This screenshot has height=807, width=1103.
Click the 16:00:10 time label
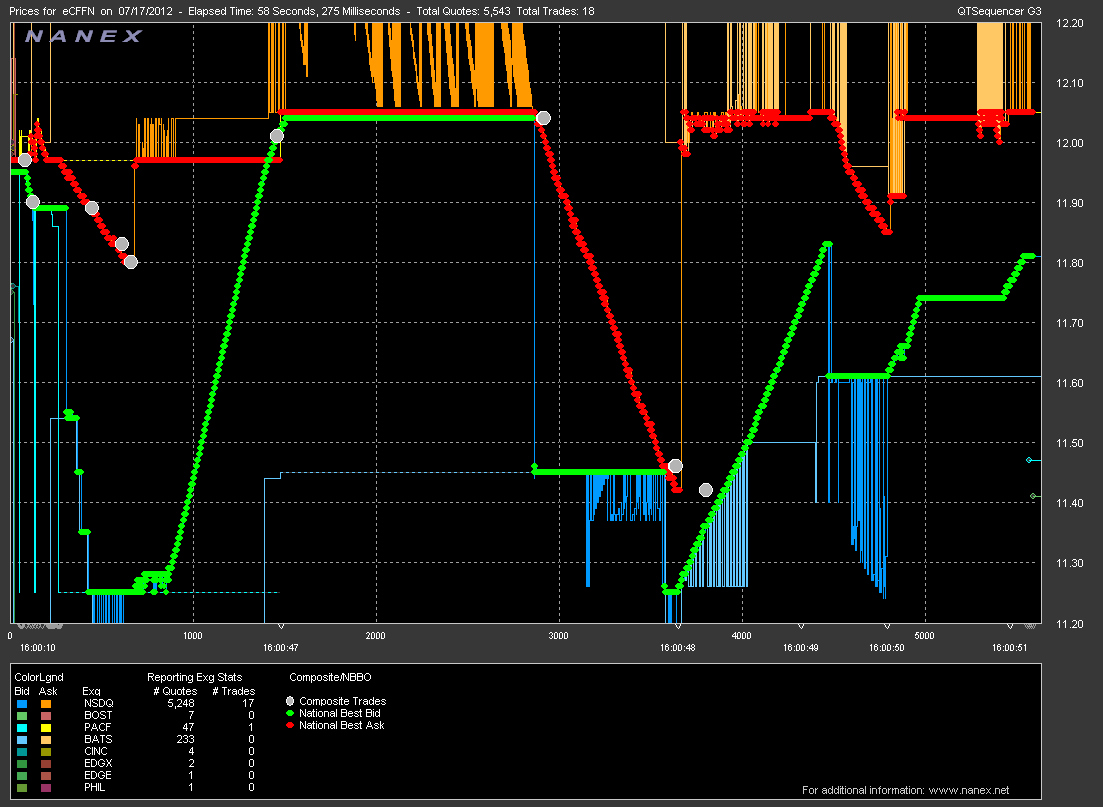(x=37, y=647)
